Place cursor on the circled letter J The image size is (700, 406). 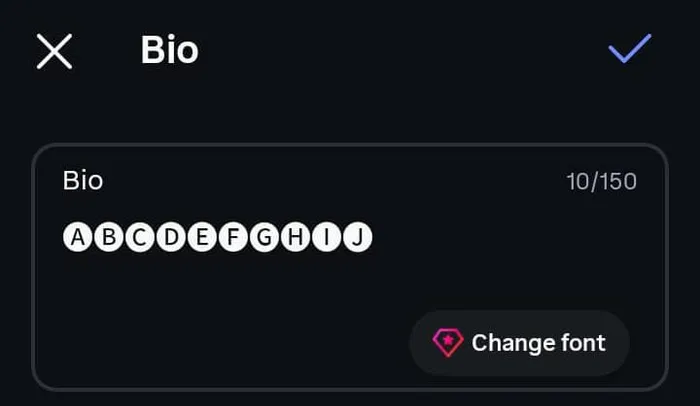coord(358,237)
